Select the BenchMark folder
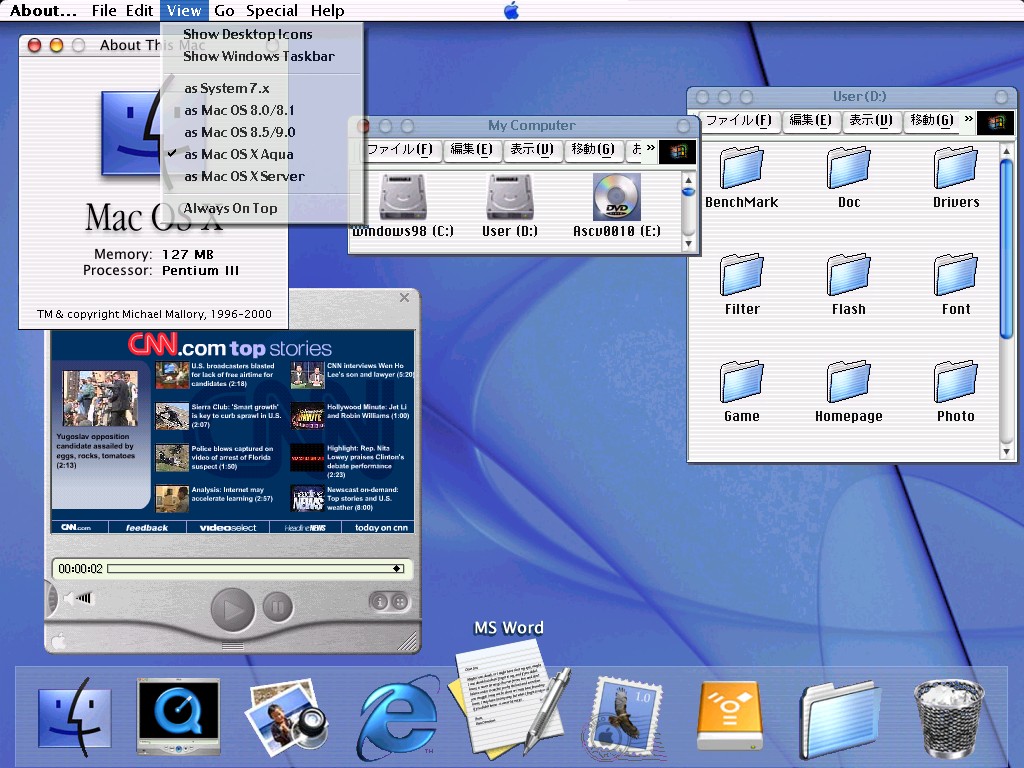 point(741,168)
